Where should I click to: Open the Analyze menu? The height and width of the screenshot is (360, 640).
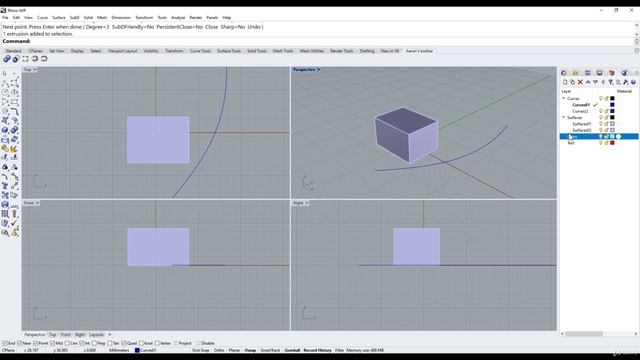tap(178, 18)
